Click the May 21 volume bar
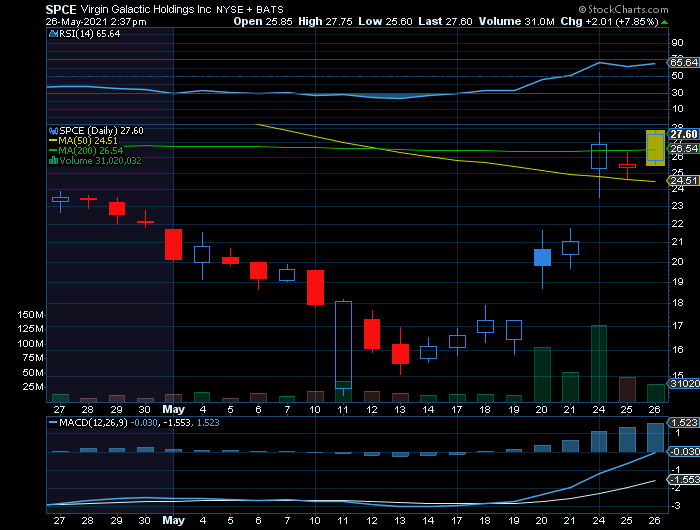700x530 pixels. [570, 387]
